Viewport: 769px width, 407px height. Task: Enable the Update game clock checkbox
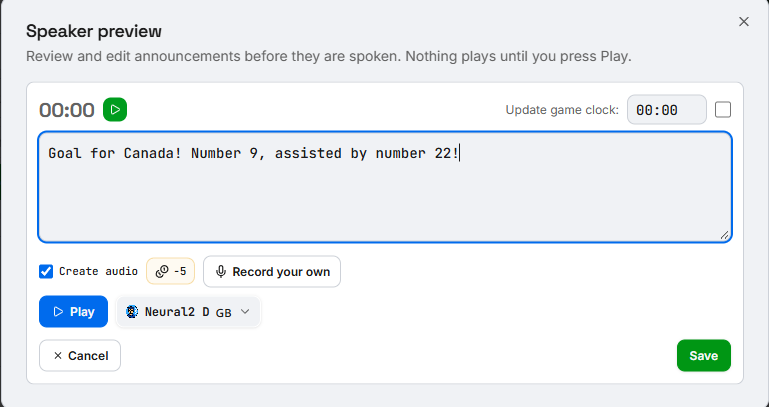723,109
